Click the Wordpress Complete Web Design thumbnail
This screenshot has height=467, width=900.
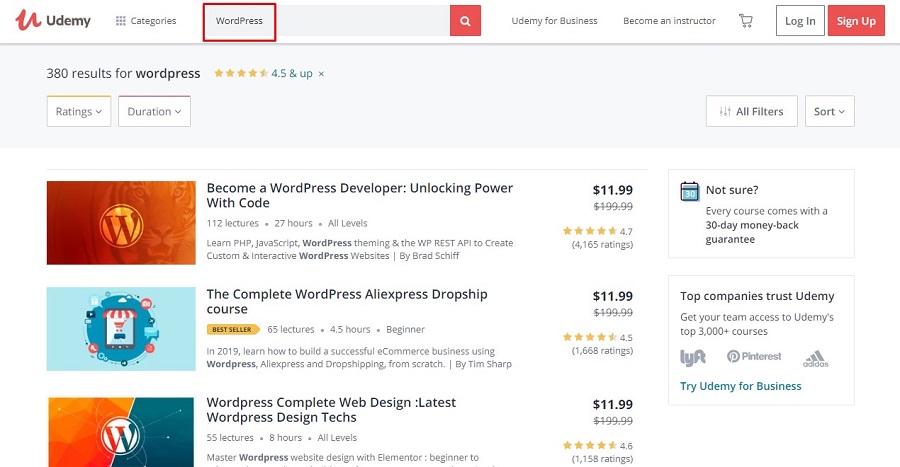pyautogui.click(x=121, y=431)
